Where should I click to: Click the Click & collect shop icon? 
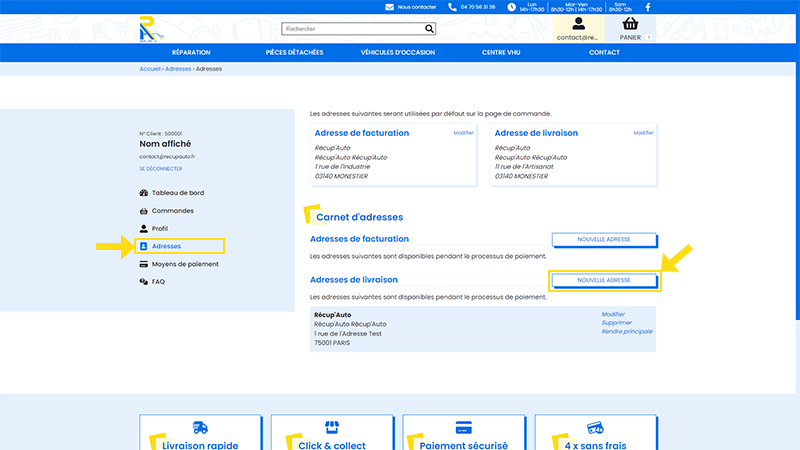(332, 427)
